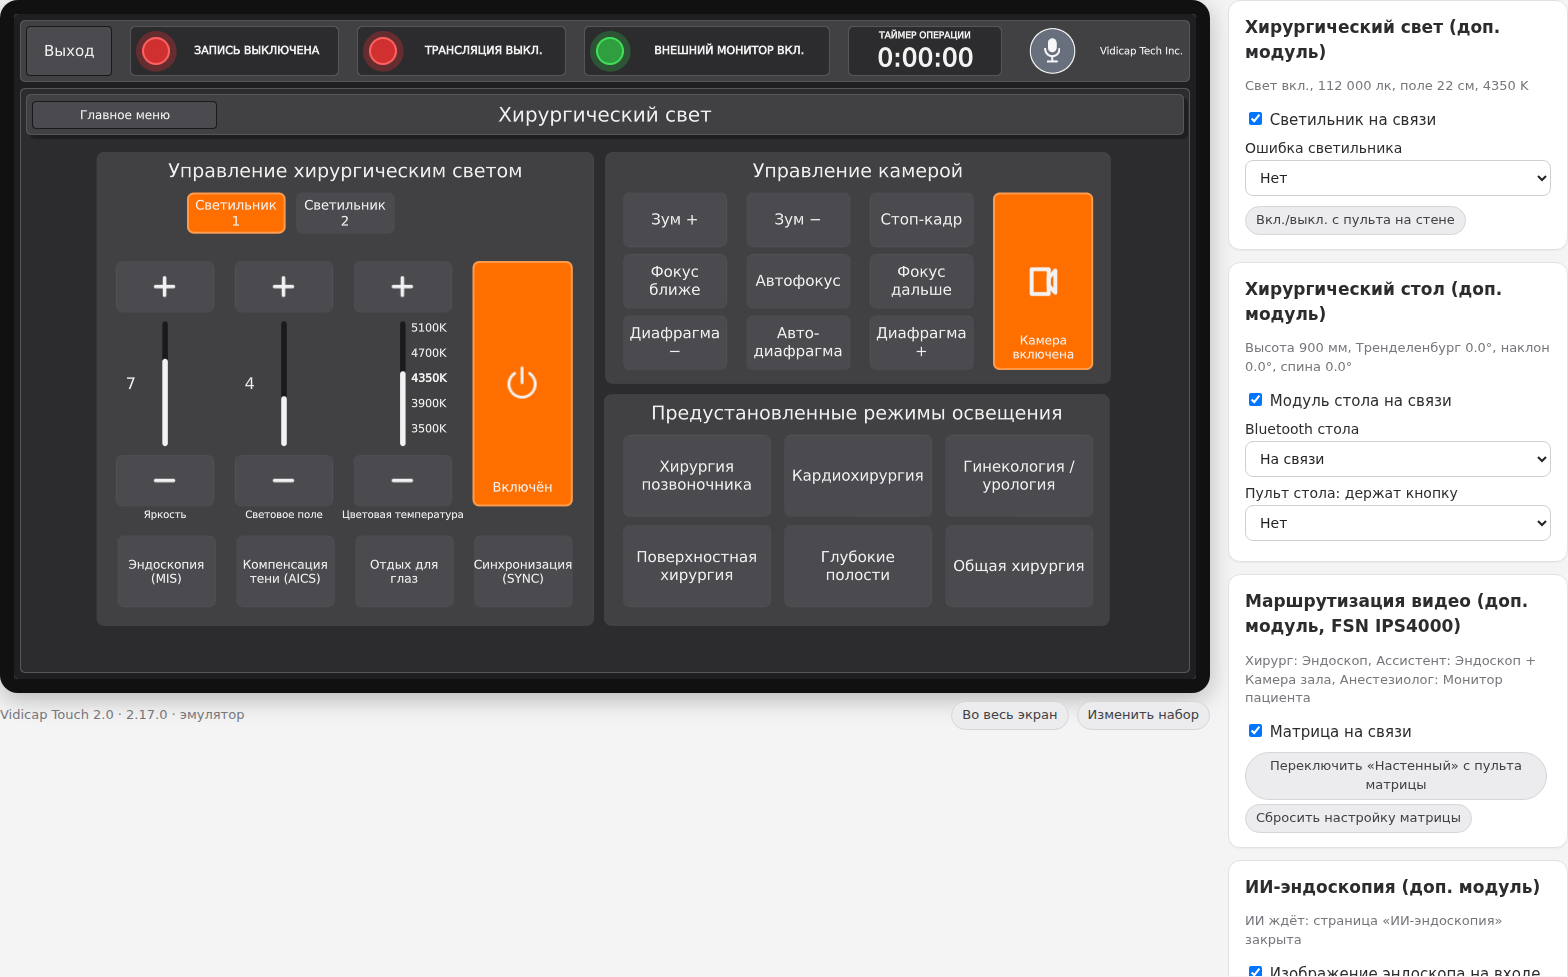This screenshot has width=1568, height=977.
Task: Return to Главное меню
Action: pyautogui.click(x=125, y=115)
